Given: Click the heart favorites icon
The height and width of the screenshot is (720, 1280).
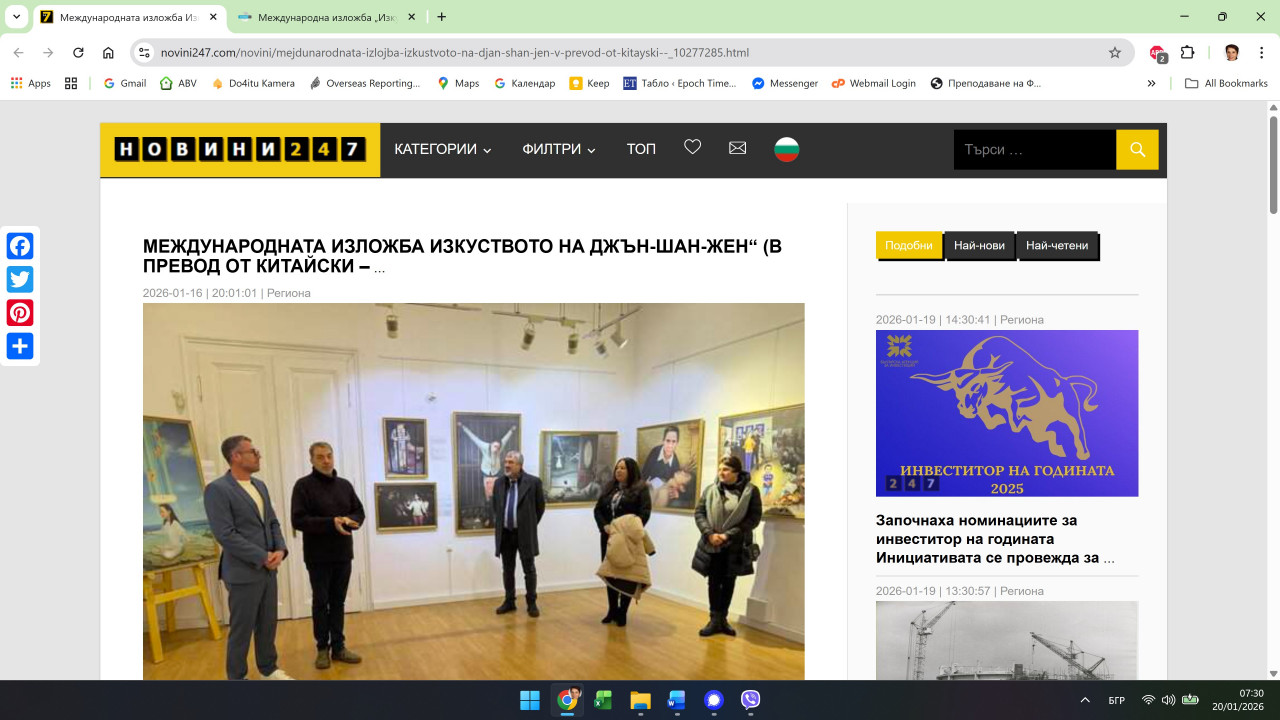Looking at the screenshot, I should click(692, 148).
